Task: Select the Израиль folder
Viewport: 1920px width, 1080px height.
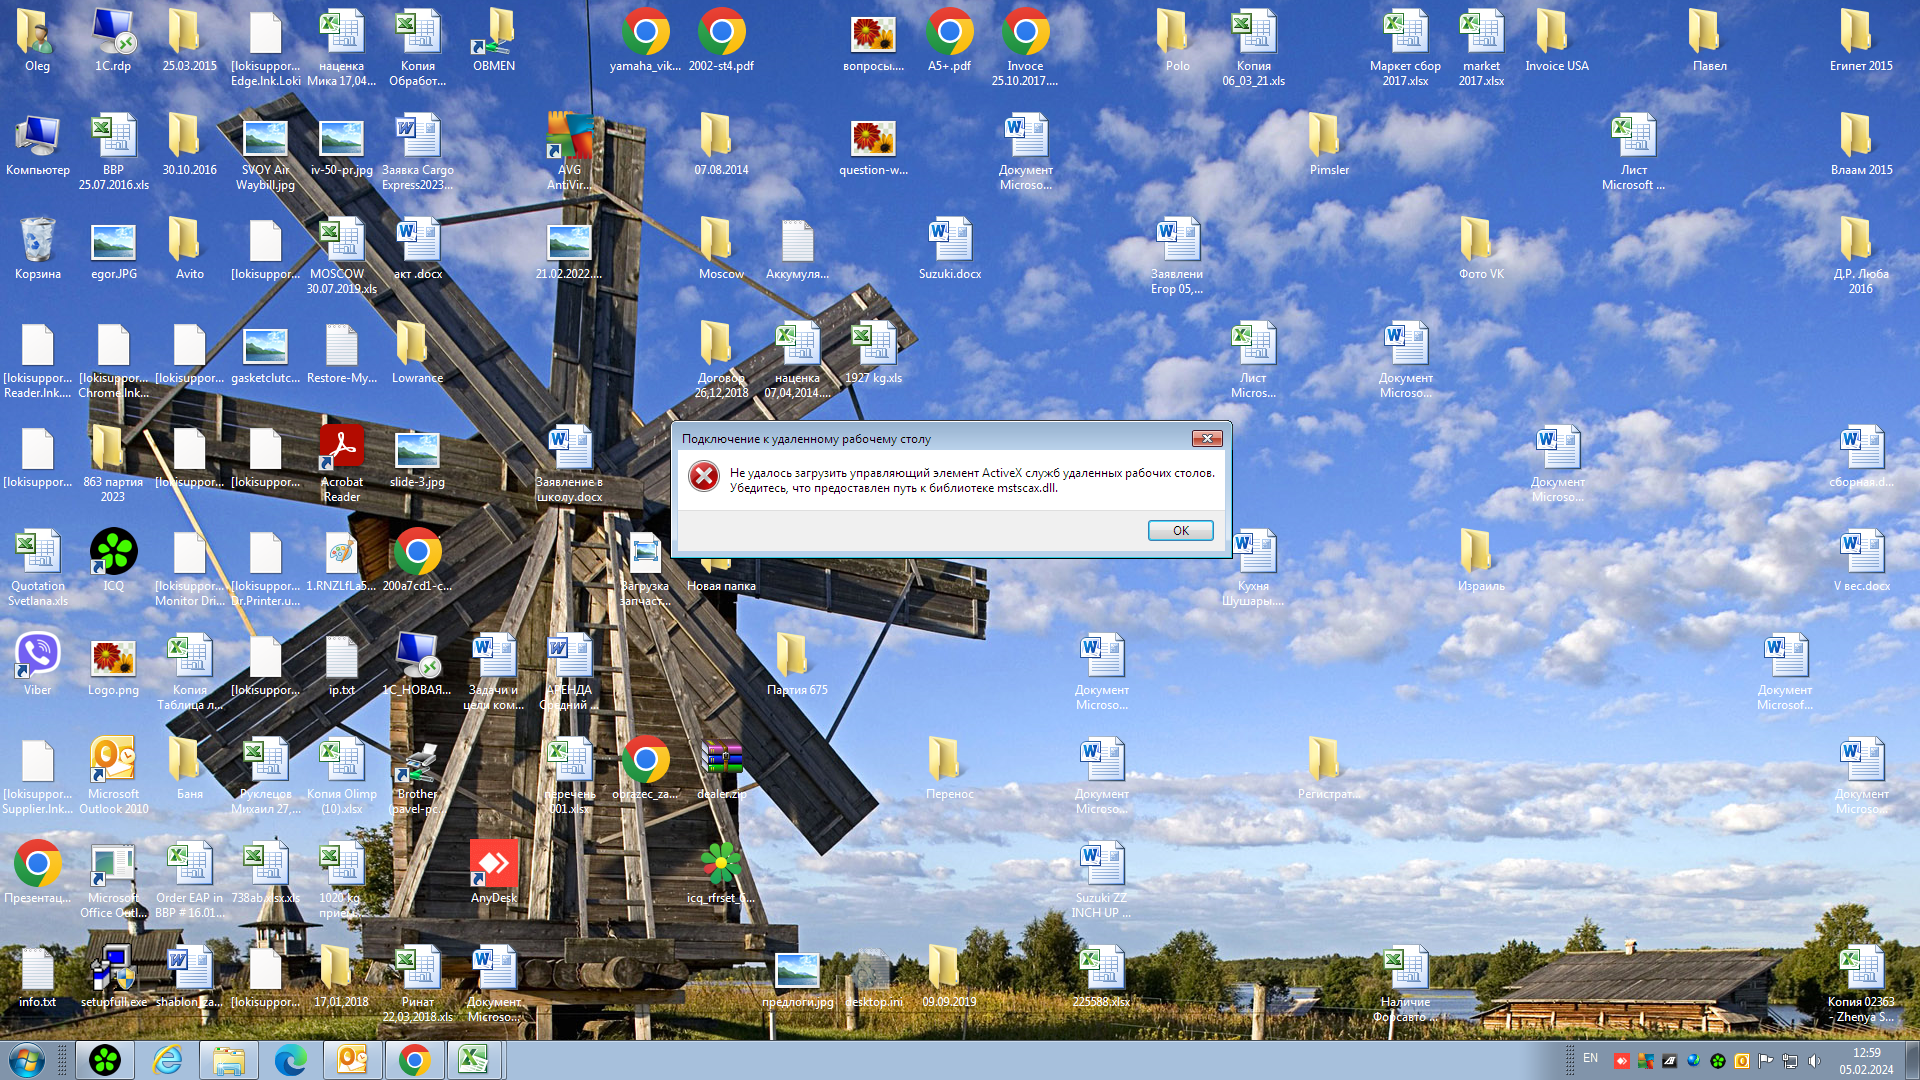Action: click(1481, 560)
